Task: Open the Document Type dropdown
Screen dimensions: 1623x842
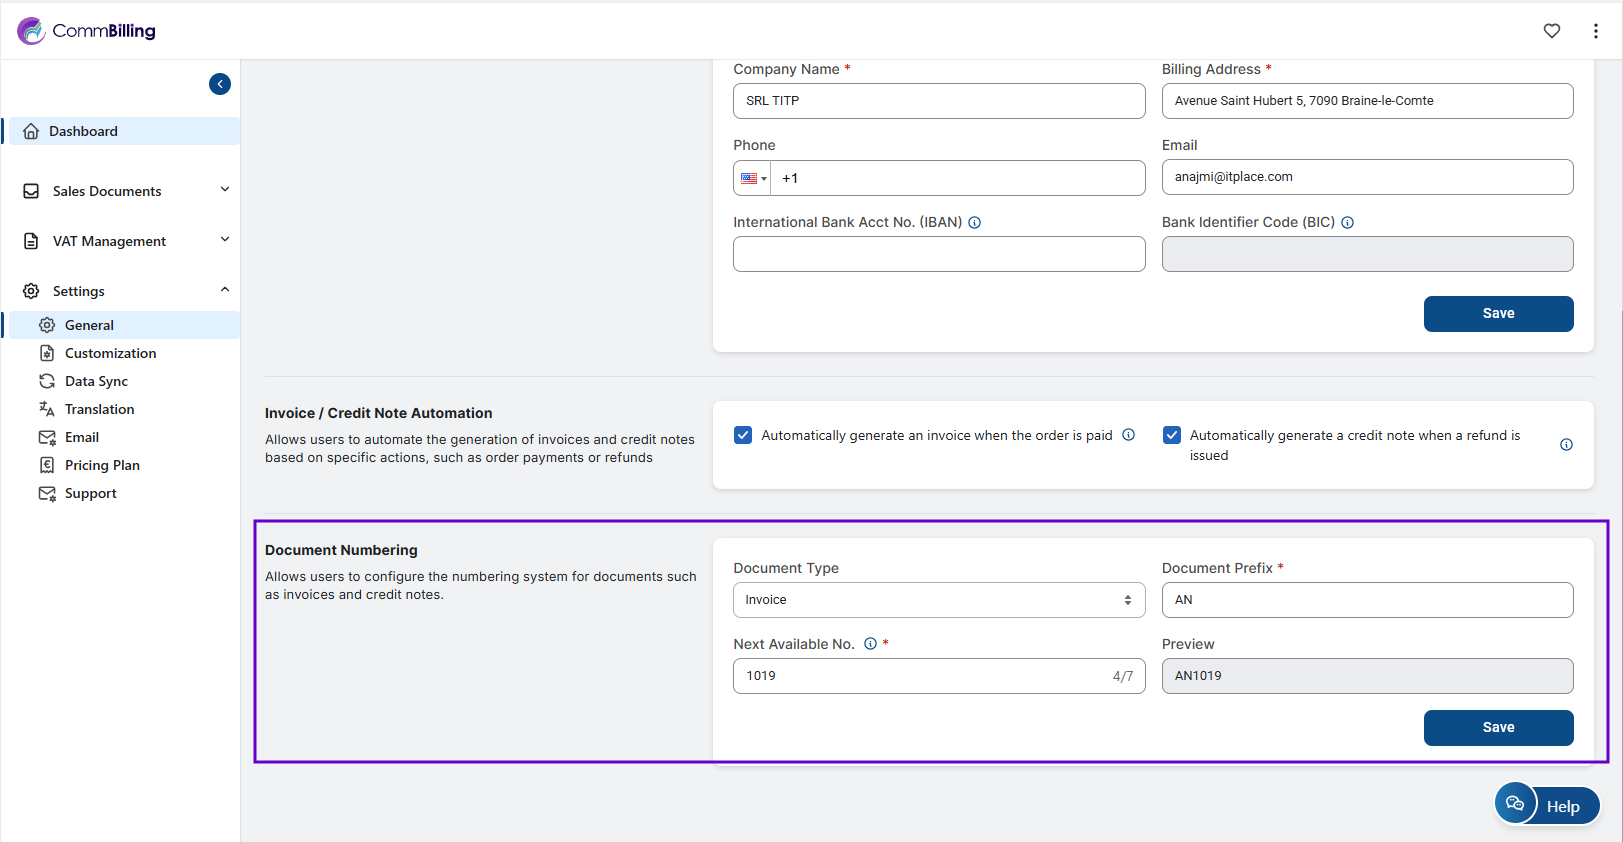Action: [938, 600]
